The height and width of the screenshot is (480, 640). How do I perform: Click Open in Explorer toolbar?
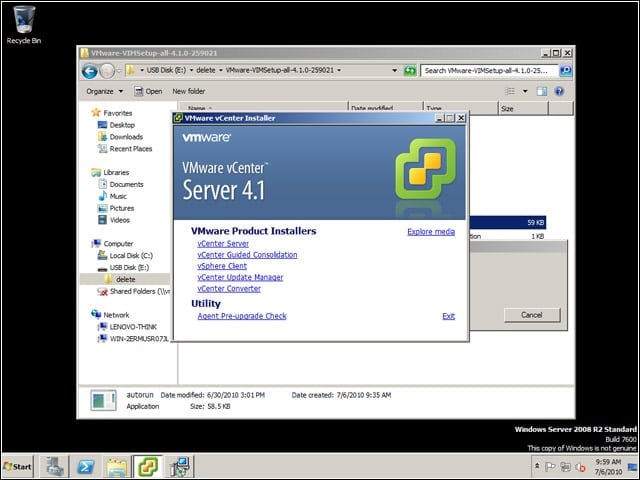pos(149,91)
